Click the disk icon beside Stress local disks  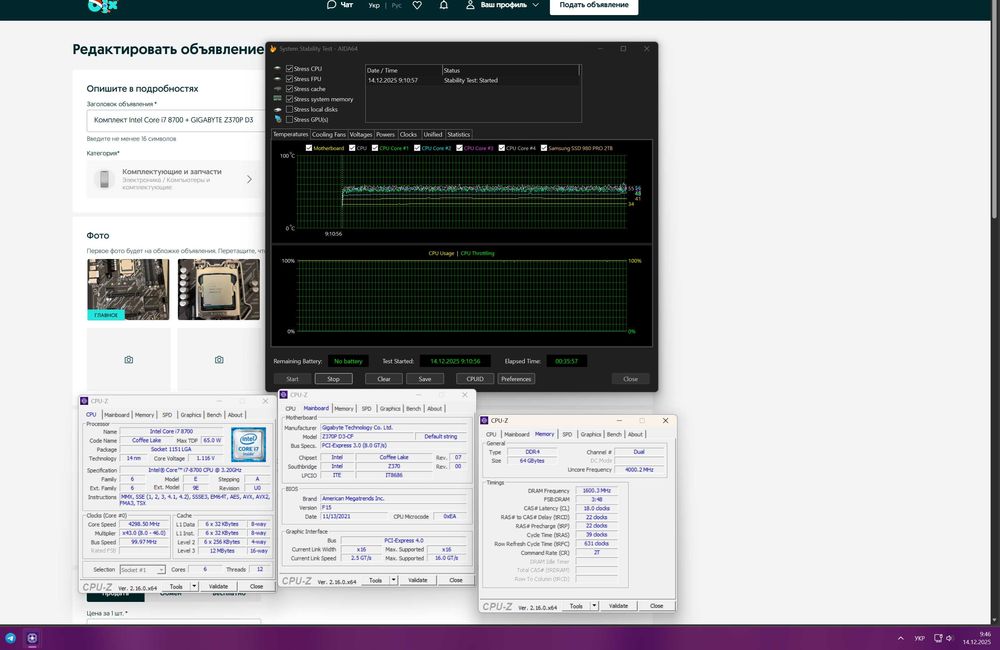click(x=277, y=109)
